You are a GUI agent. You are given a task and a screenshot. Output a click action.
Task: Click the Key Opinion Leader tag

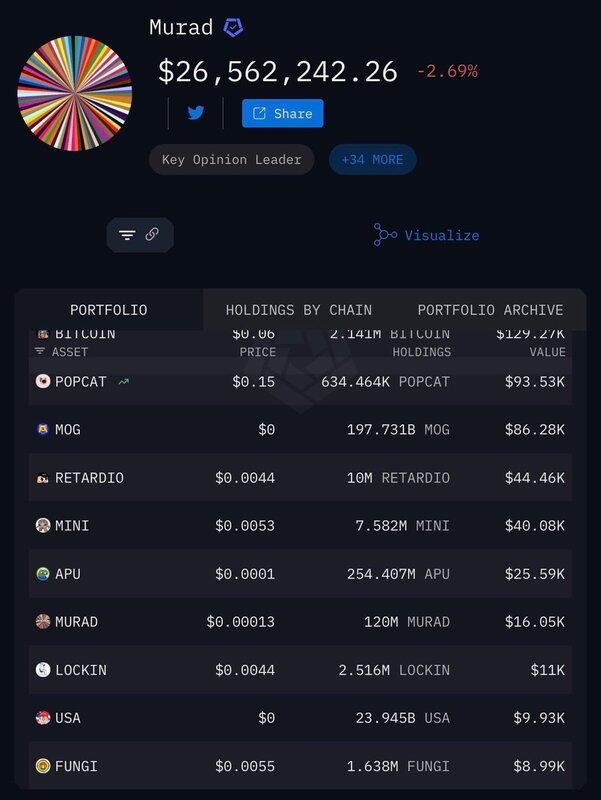pos(231,159)
